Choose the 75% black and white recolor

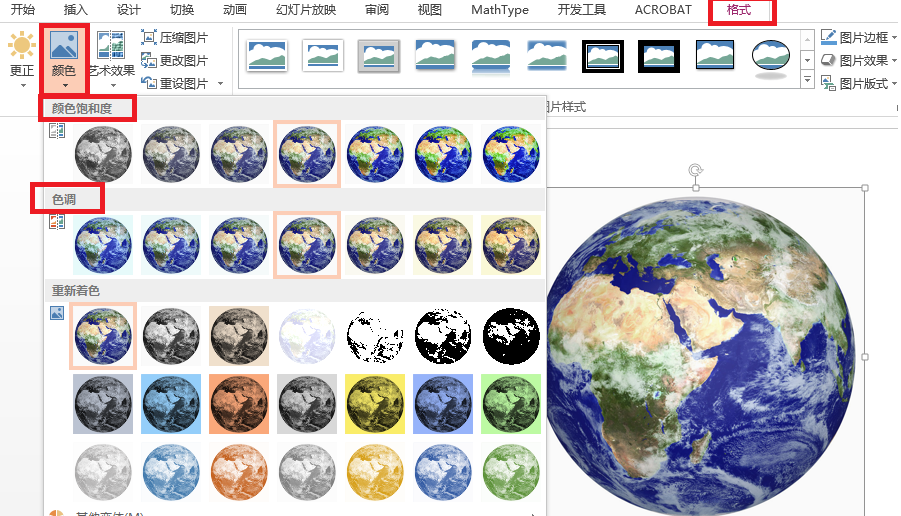[x=511, y=336]
